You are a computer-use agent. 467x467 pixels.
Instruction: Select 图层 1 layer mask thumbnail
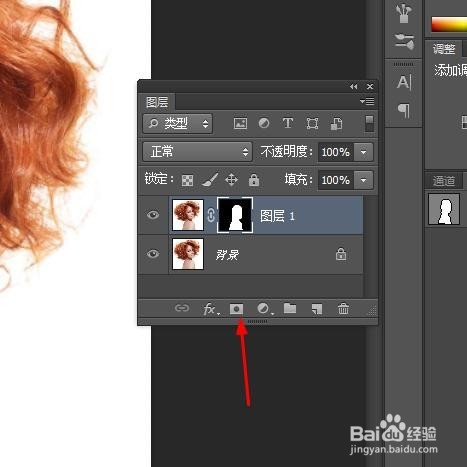[235, 215]
